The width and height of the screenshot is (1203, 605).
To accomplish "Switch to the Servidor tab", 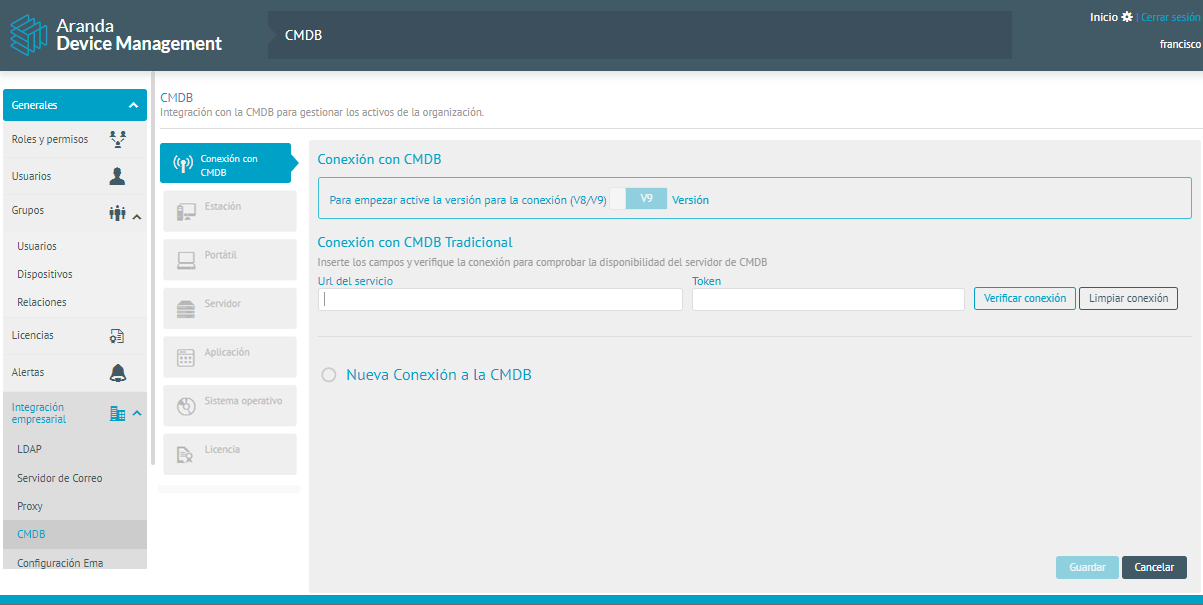I will 230,309.
